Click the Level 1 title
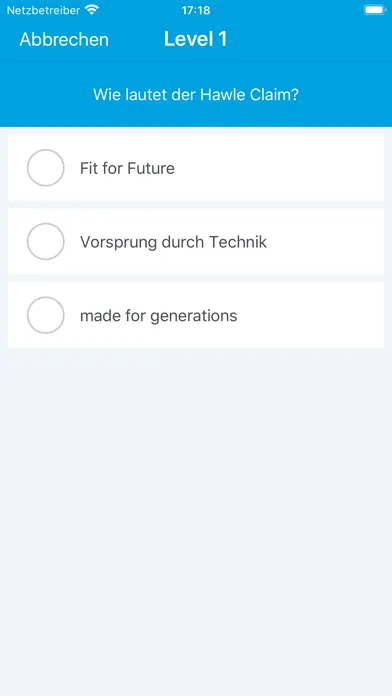This screenshot has width=392, height=696. coord(195,39)
